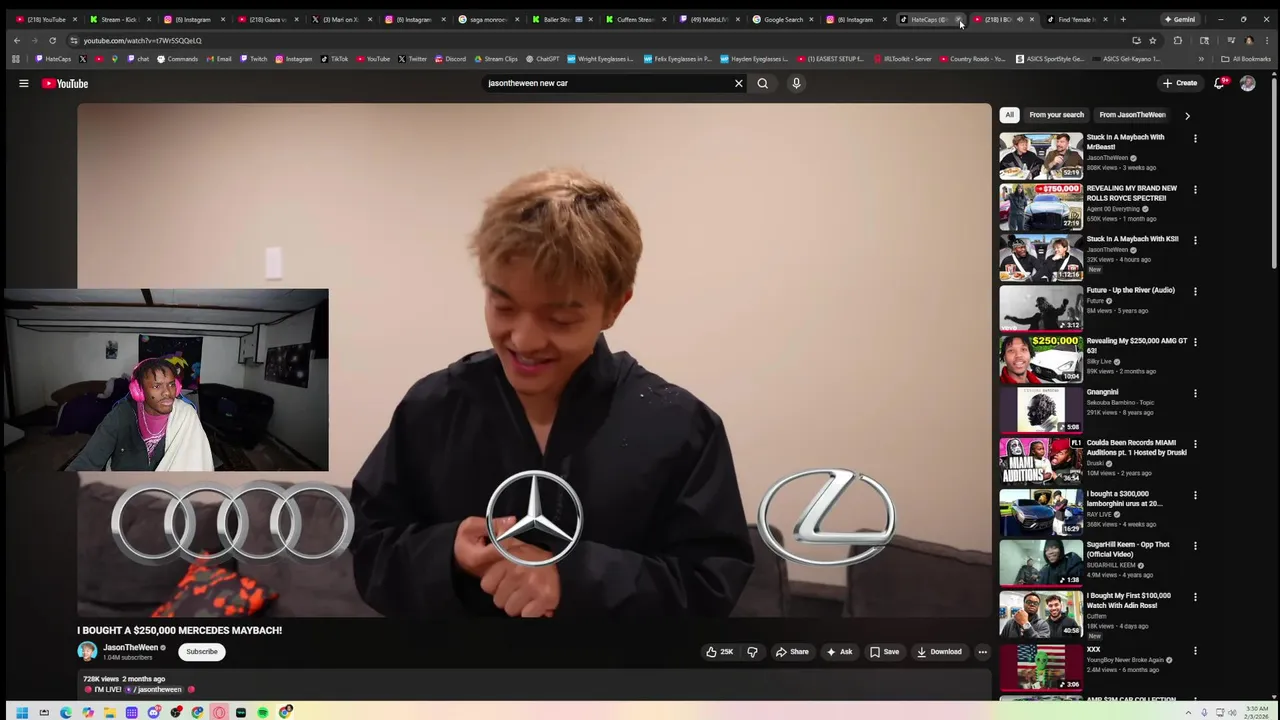Open JasonTheWeen channel avatar

(x=87, y=651)
